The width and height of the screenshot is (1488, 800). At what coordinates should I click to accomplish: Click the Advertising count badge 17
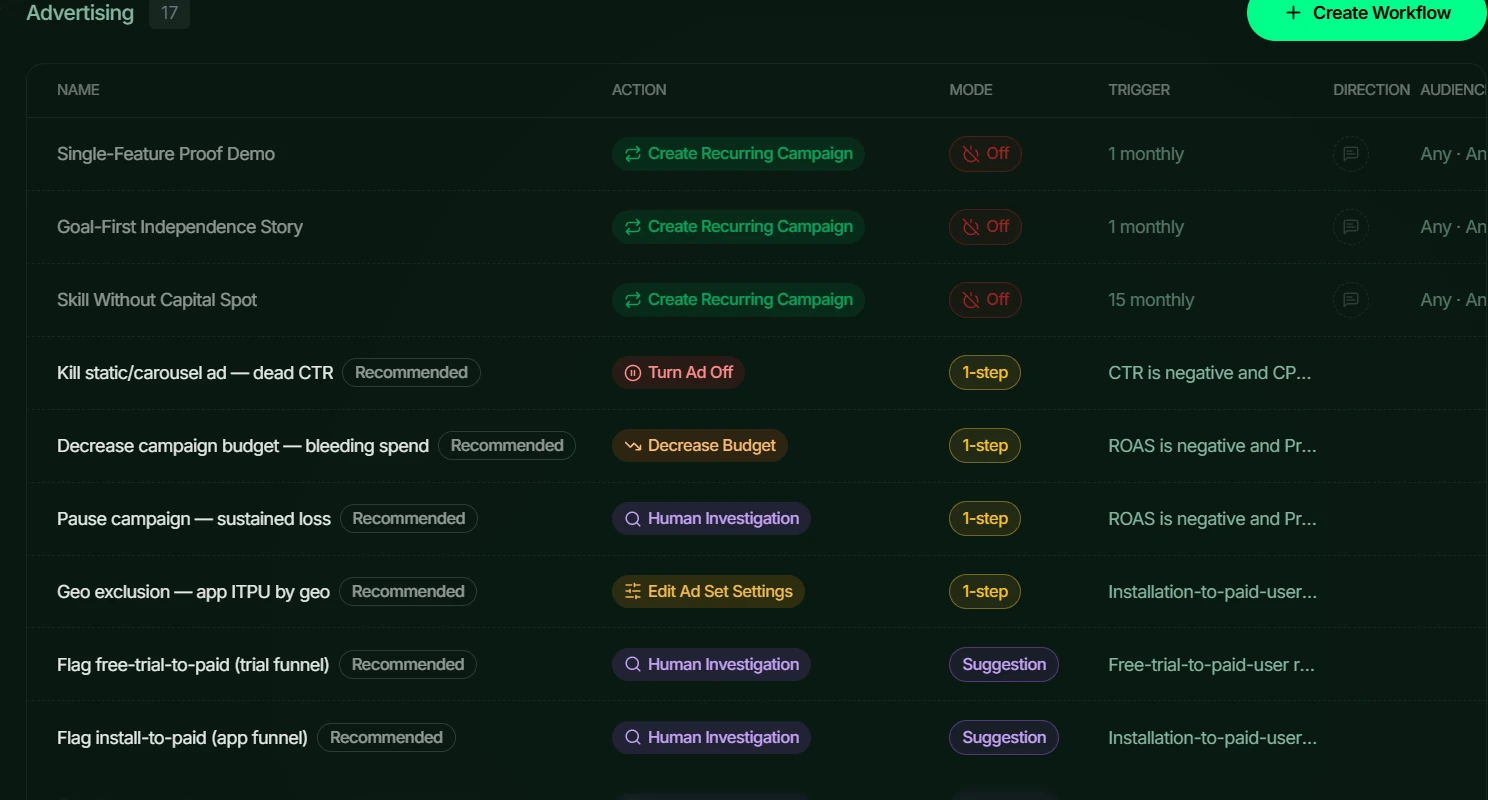(169, 13)
